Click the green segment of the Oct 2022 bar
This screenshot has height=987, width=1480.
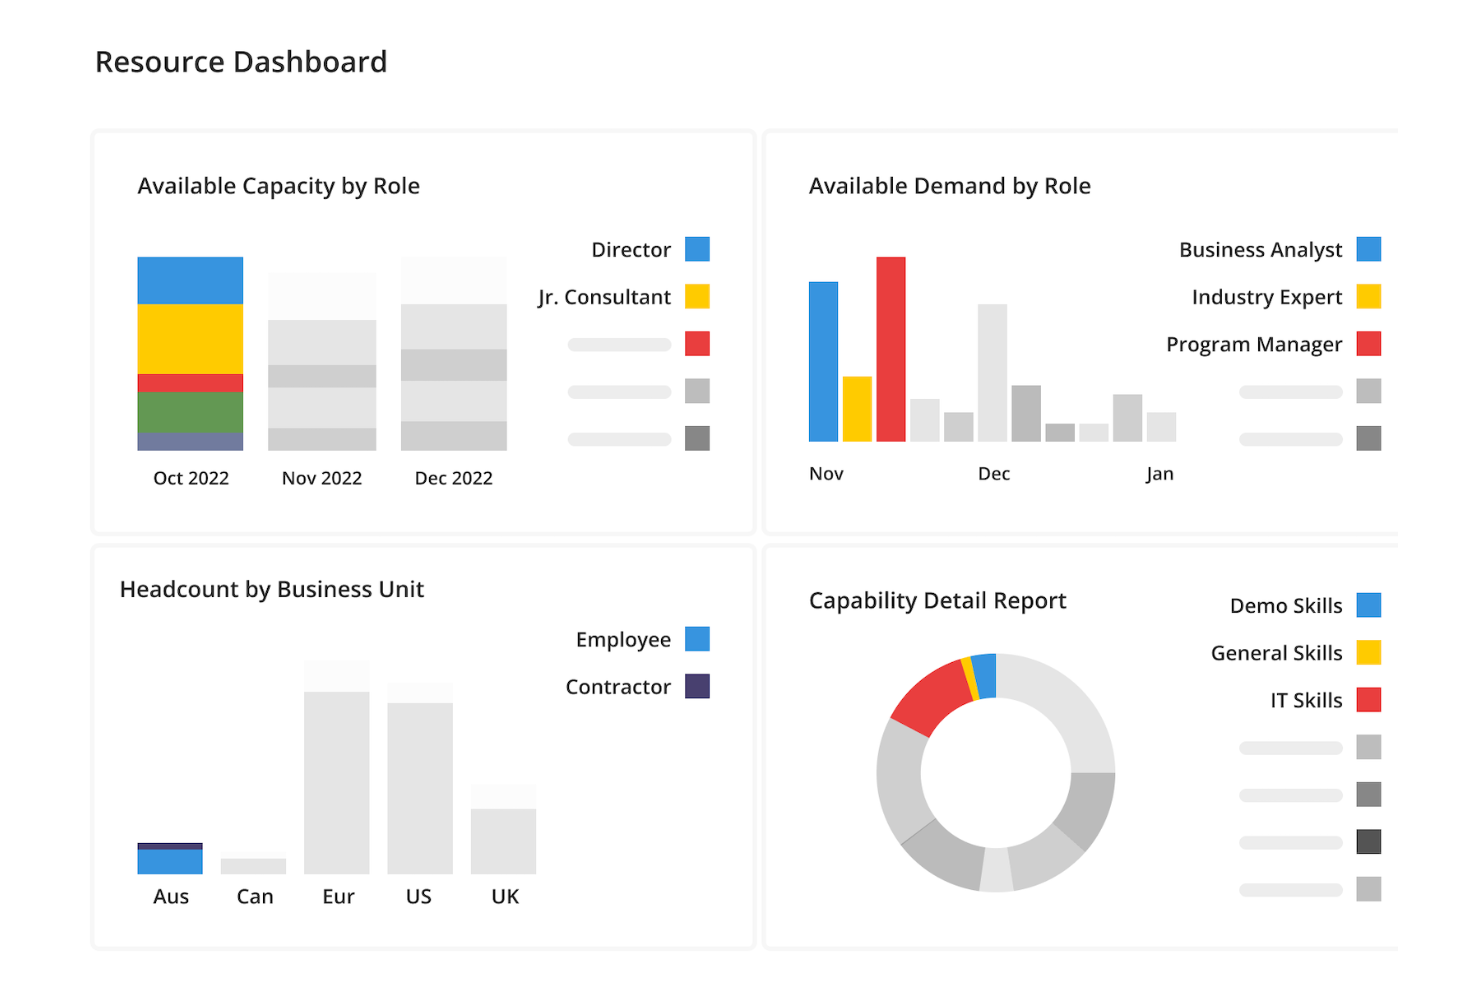click(190, 413)
